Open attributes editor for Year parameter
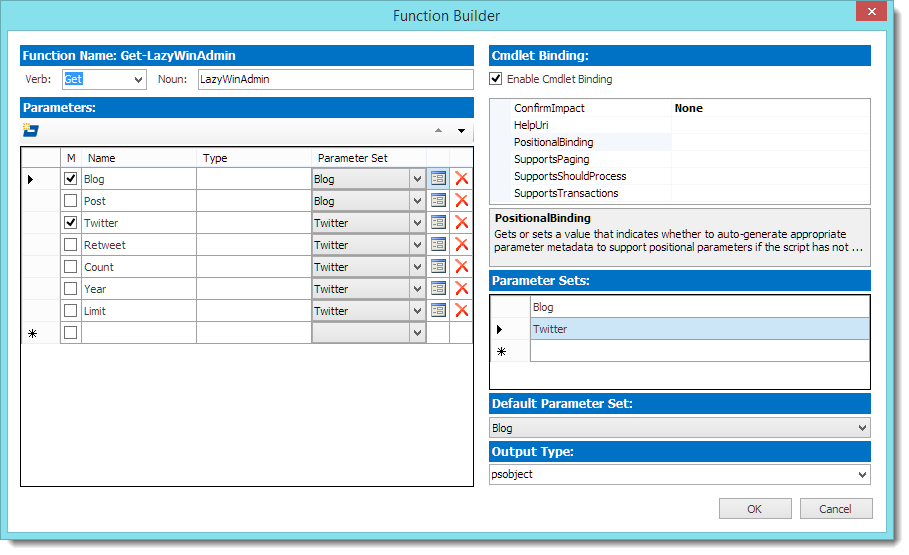 pos(438,289)
